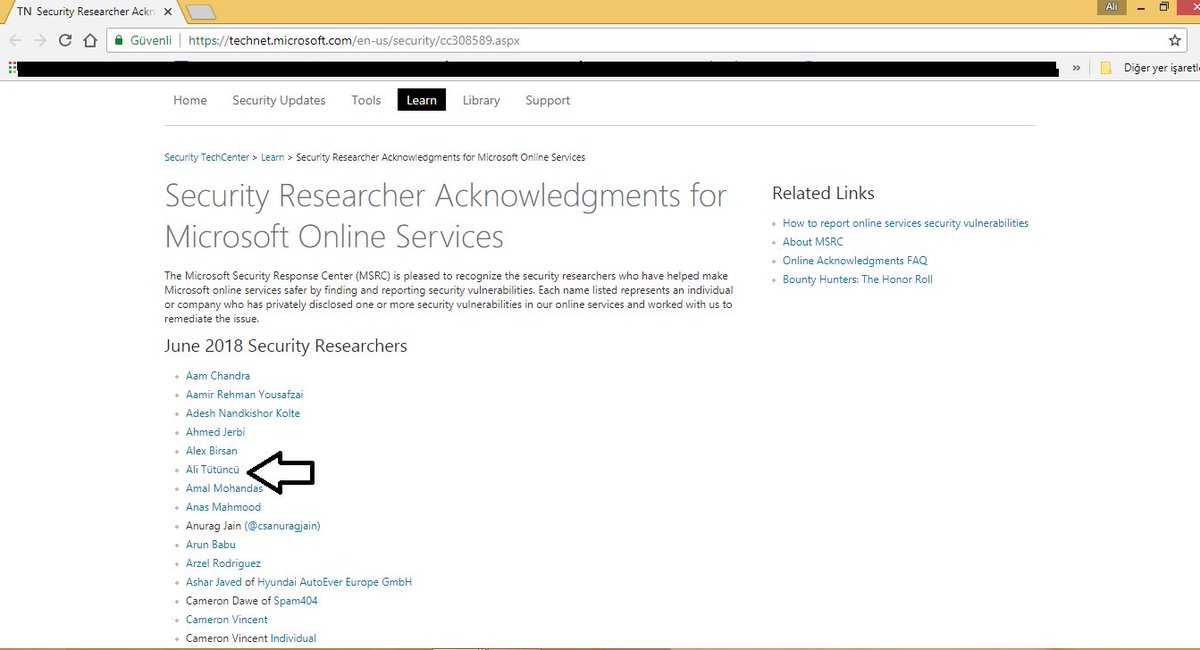Reload the current page
The width and height of the screenshot is (1200, 650).
64,40
